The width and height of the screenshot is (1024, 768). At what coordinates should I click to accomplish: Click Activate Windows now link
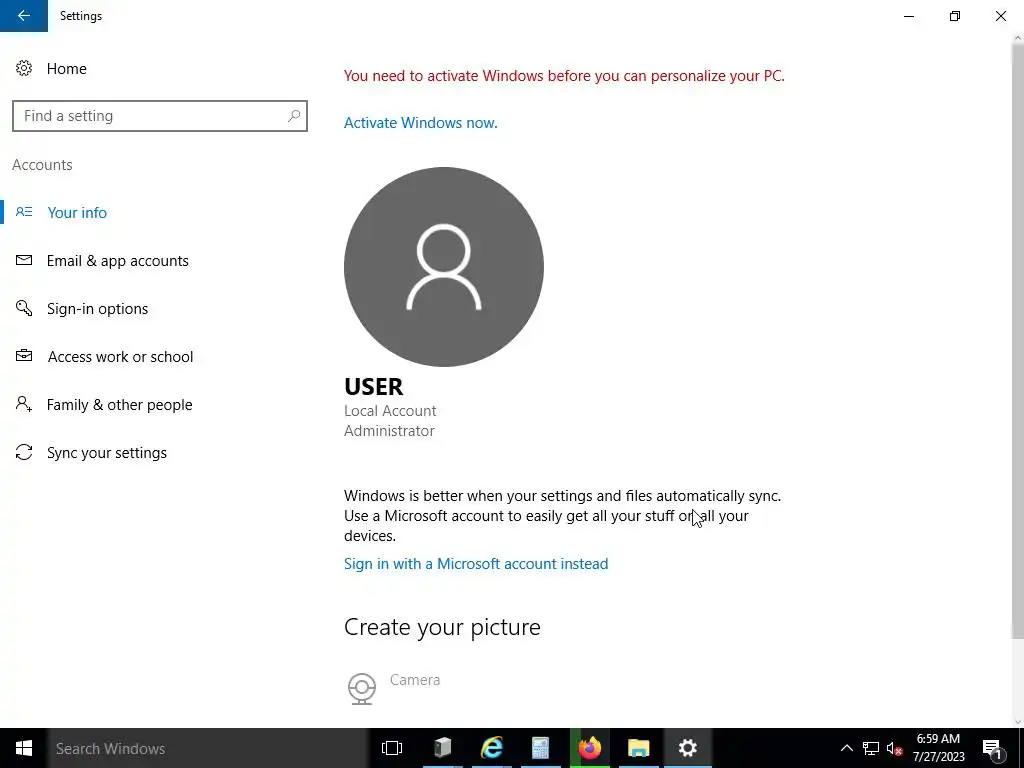tap(421, 123)
